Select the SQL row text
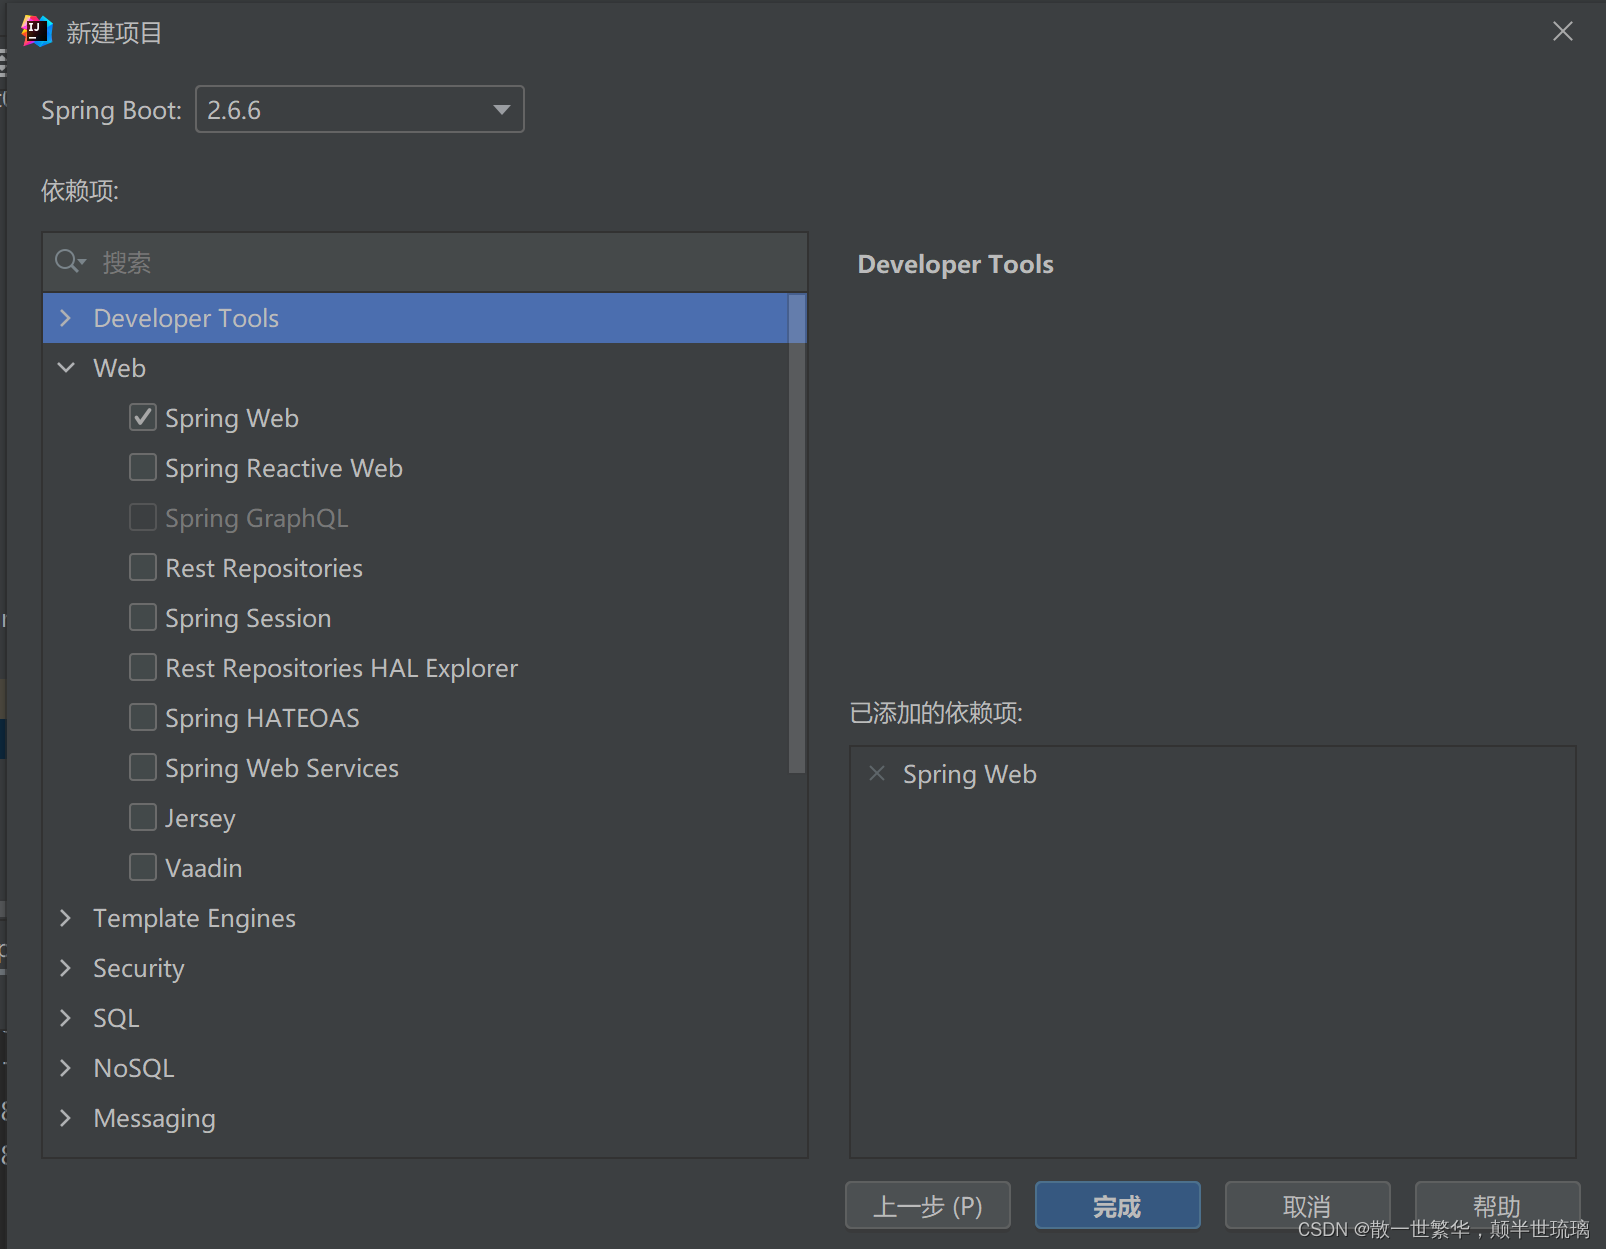Image resolution: width=1606 pixels, height=1249 pixels. (x=116, y=1018)
